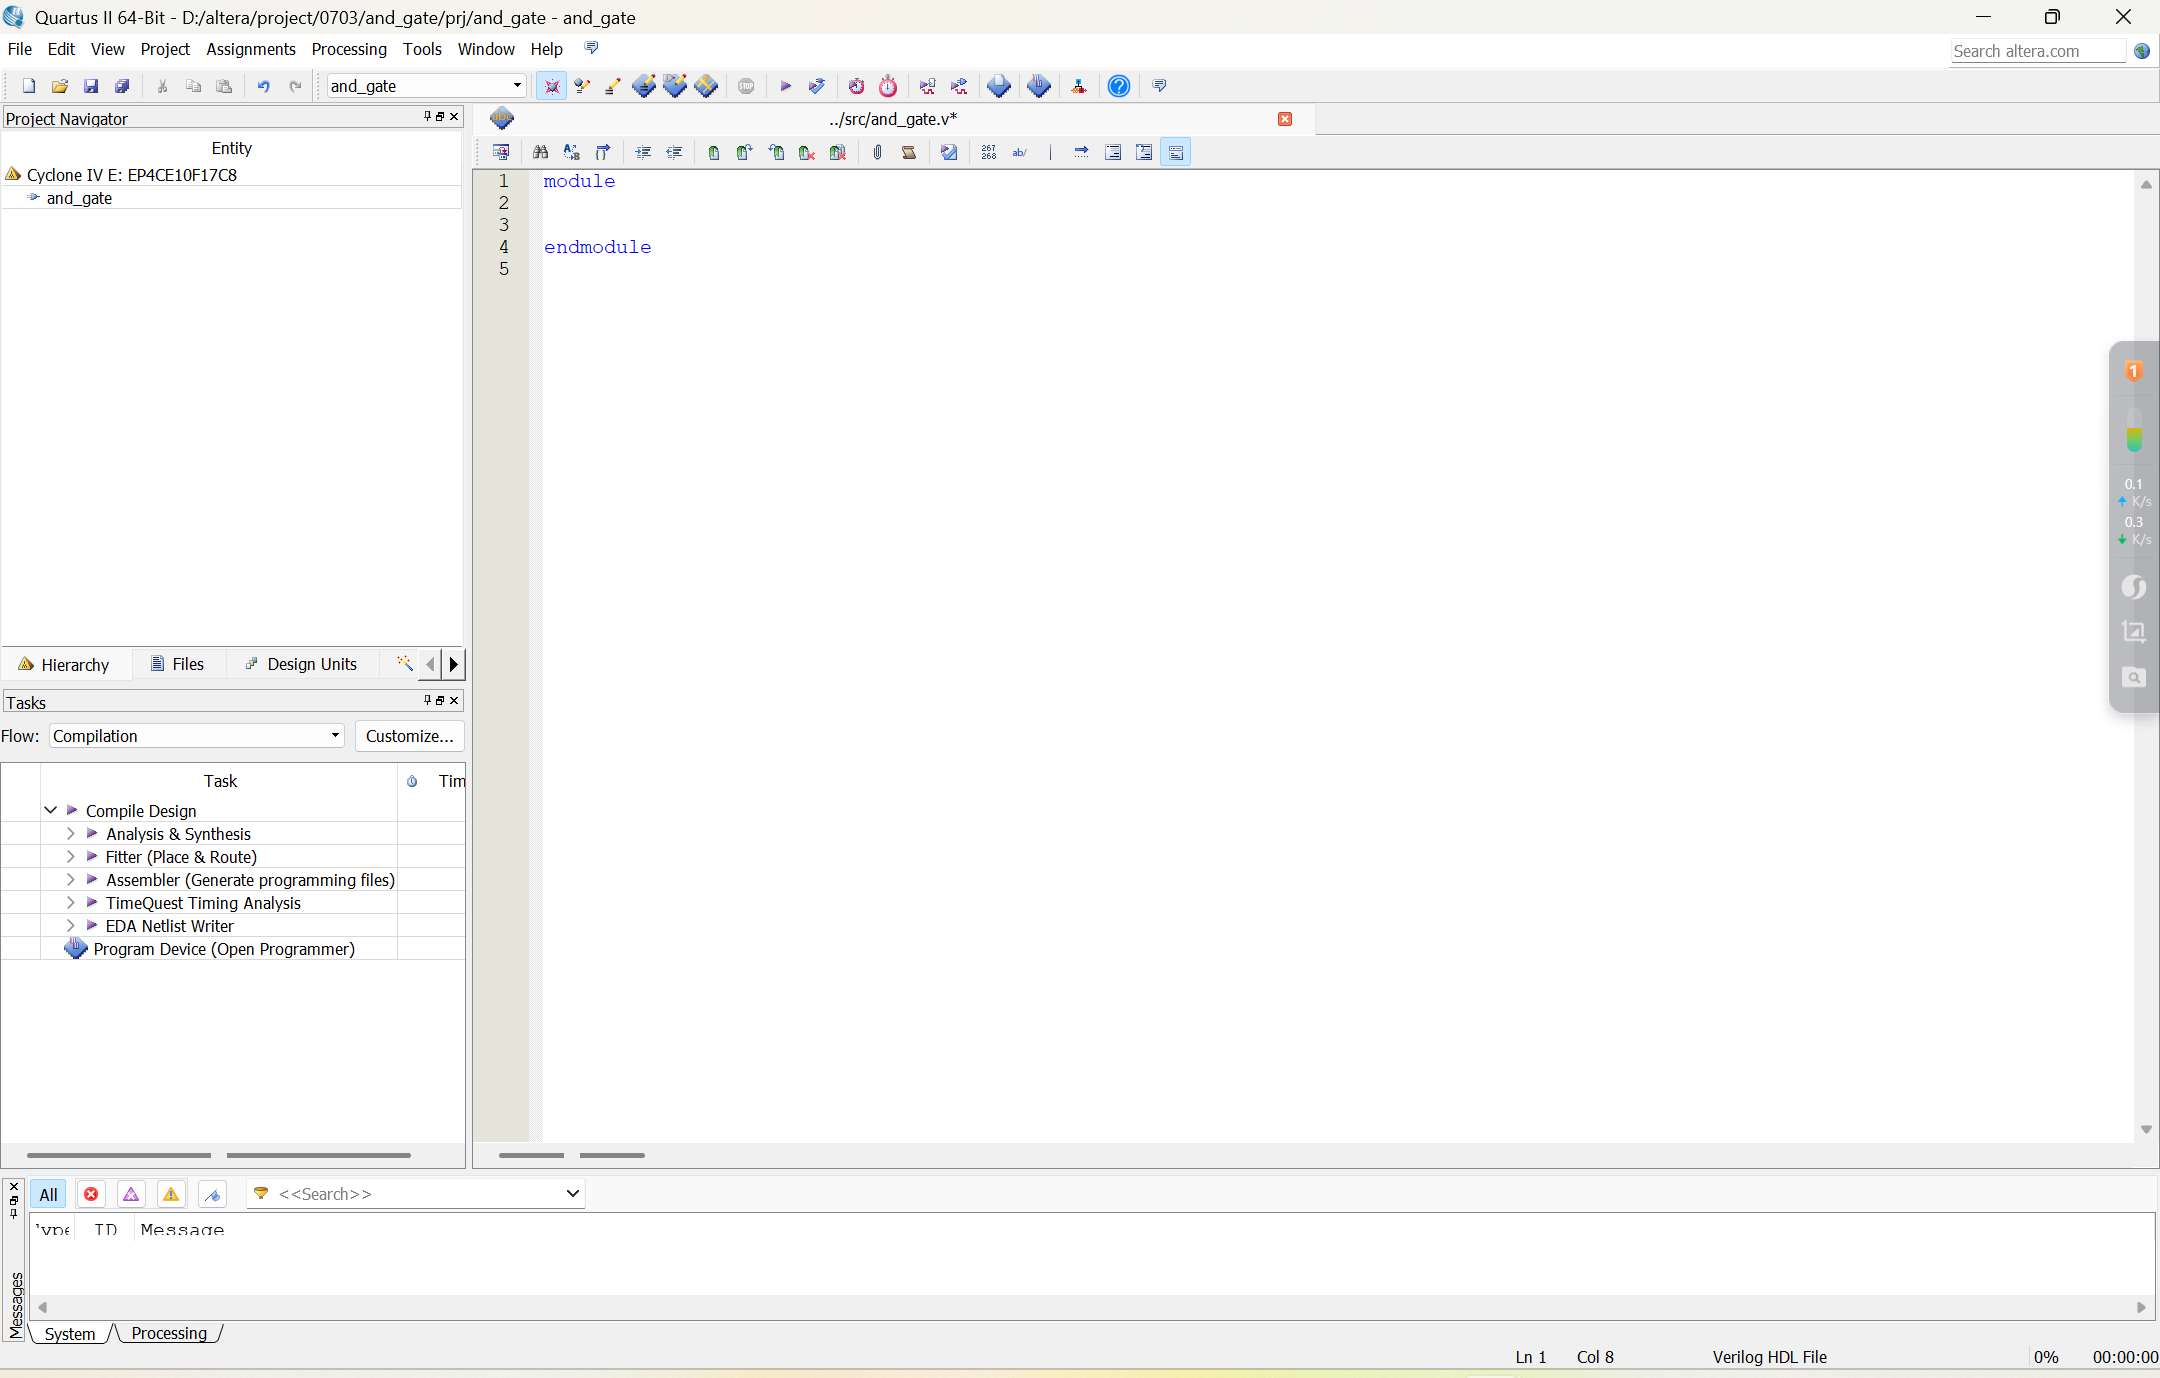Save all files toolbar icon

tap(122, 86)
